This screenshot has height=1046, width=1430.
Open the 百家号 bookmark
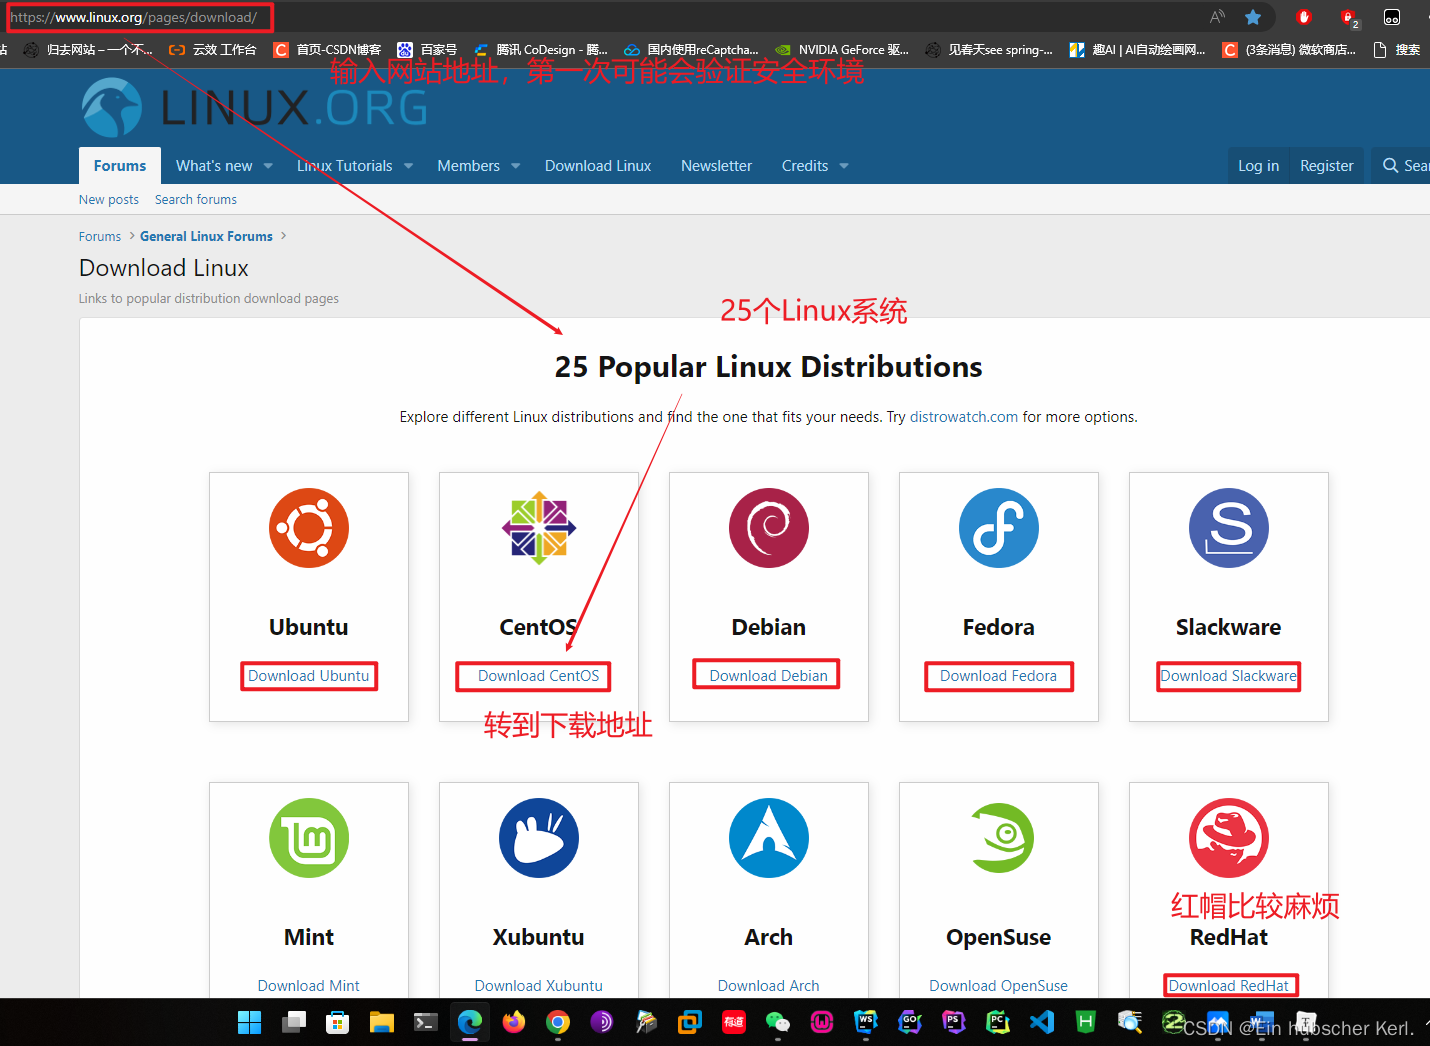[x=428, y=50]
